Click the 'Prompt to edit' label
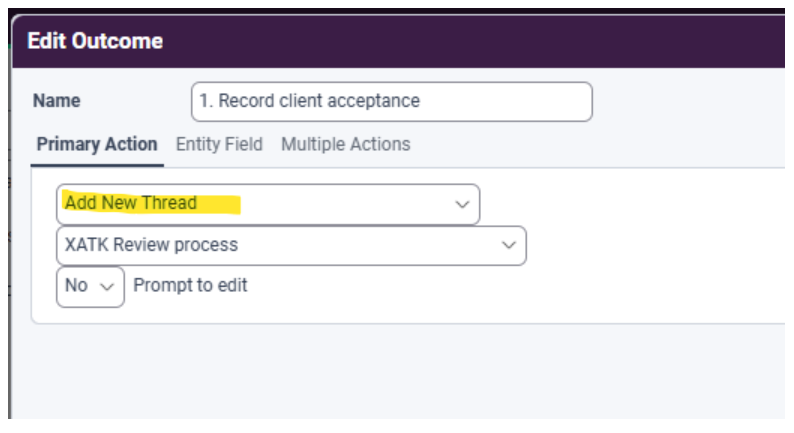Image resolution: width=794 pixels, height=433 pixels. click(x=190, y=286)
